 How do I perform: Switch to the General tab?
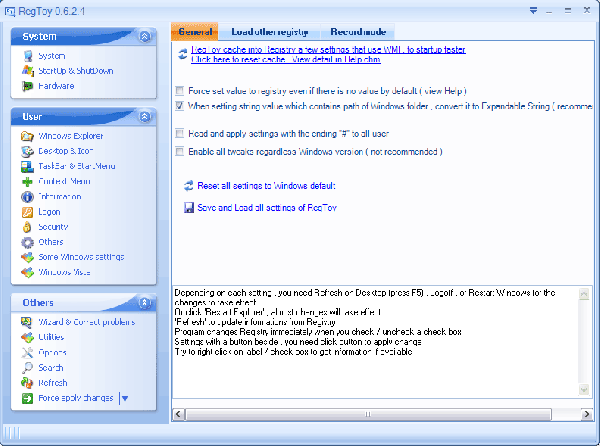tap(195, 32)
